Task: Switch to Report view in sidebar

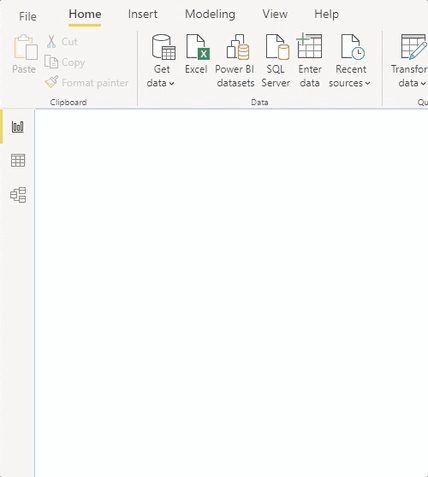Action: tap(18, 127)
